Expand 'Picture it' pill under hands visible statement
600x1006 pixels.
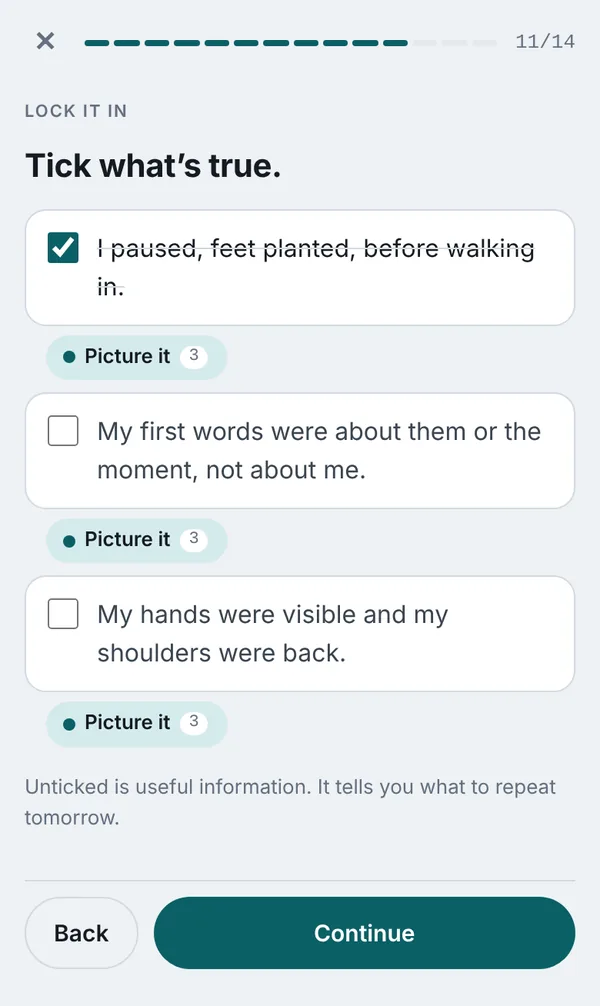click(136, 723)
